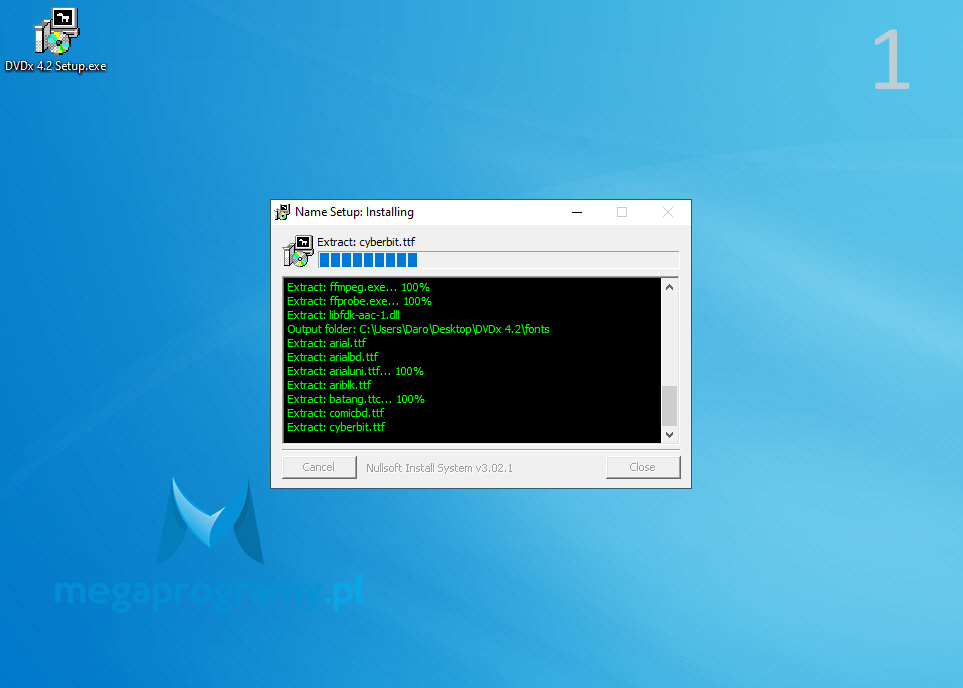
Task: Click the log scrollbar down arrow
Action: pyautogui.click(x=669, y=434)
